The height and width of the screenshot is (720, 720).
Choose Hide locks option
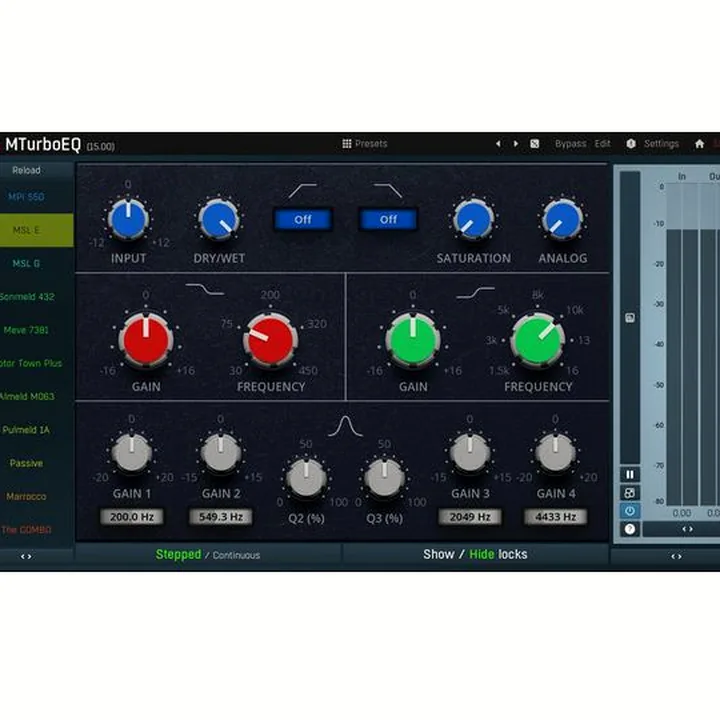click(x=482, y=555)
